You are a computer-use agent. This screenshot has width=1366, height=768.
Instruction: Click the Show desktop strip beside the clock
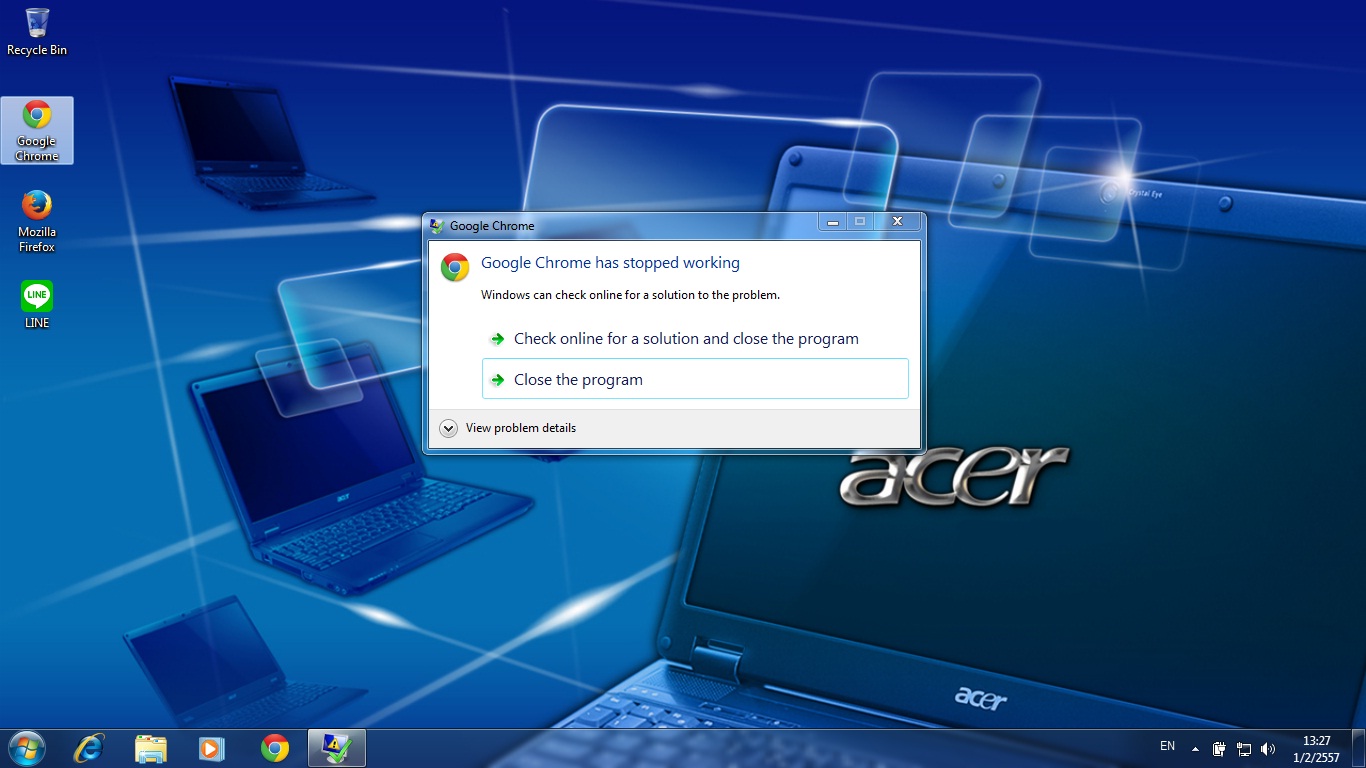[1358, 748]
